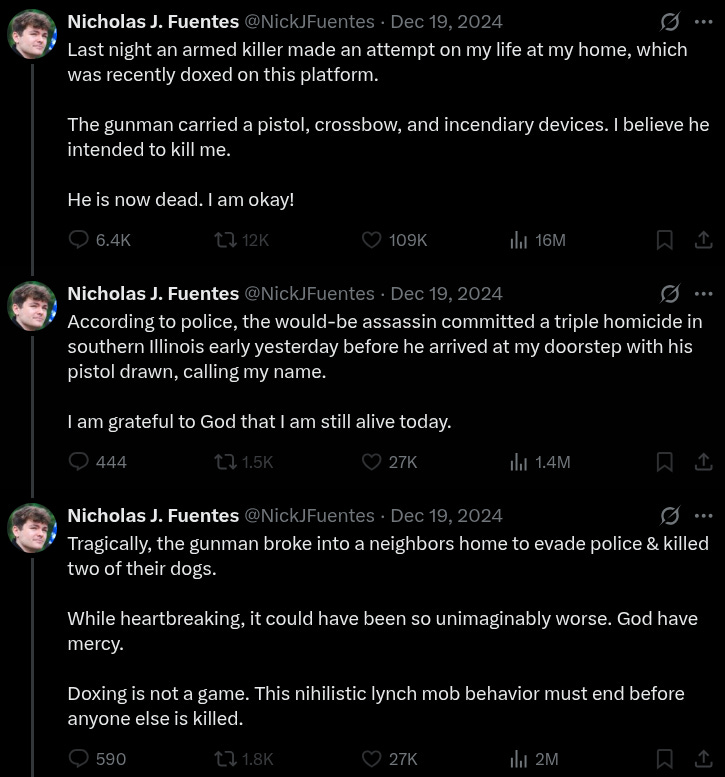Screen dimensions: 725x777
Task: Reply to the 'armed killer' first tweet
Action: (x=79, y=240)
